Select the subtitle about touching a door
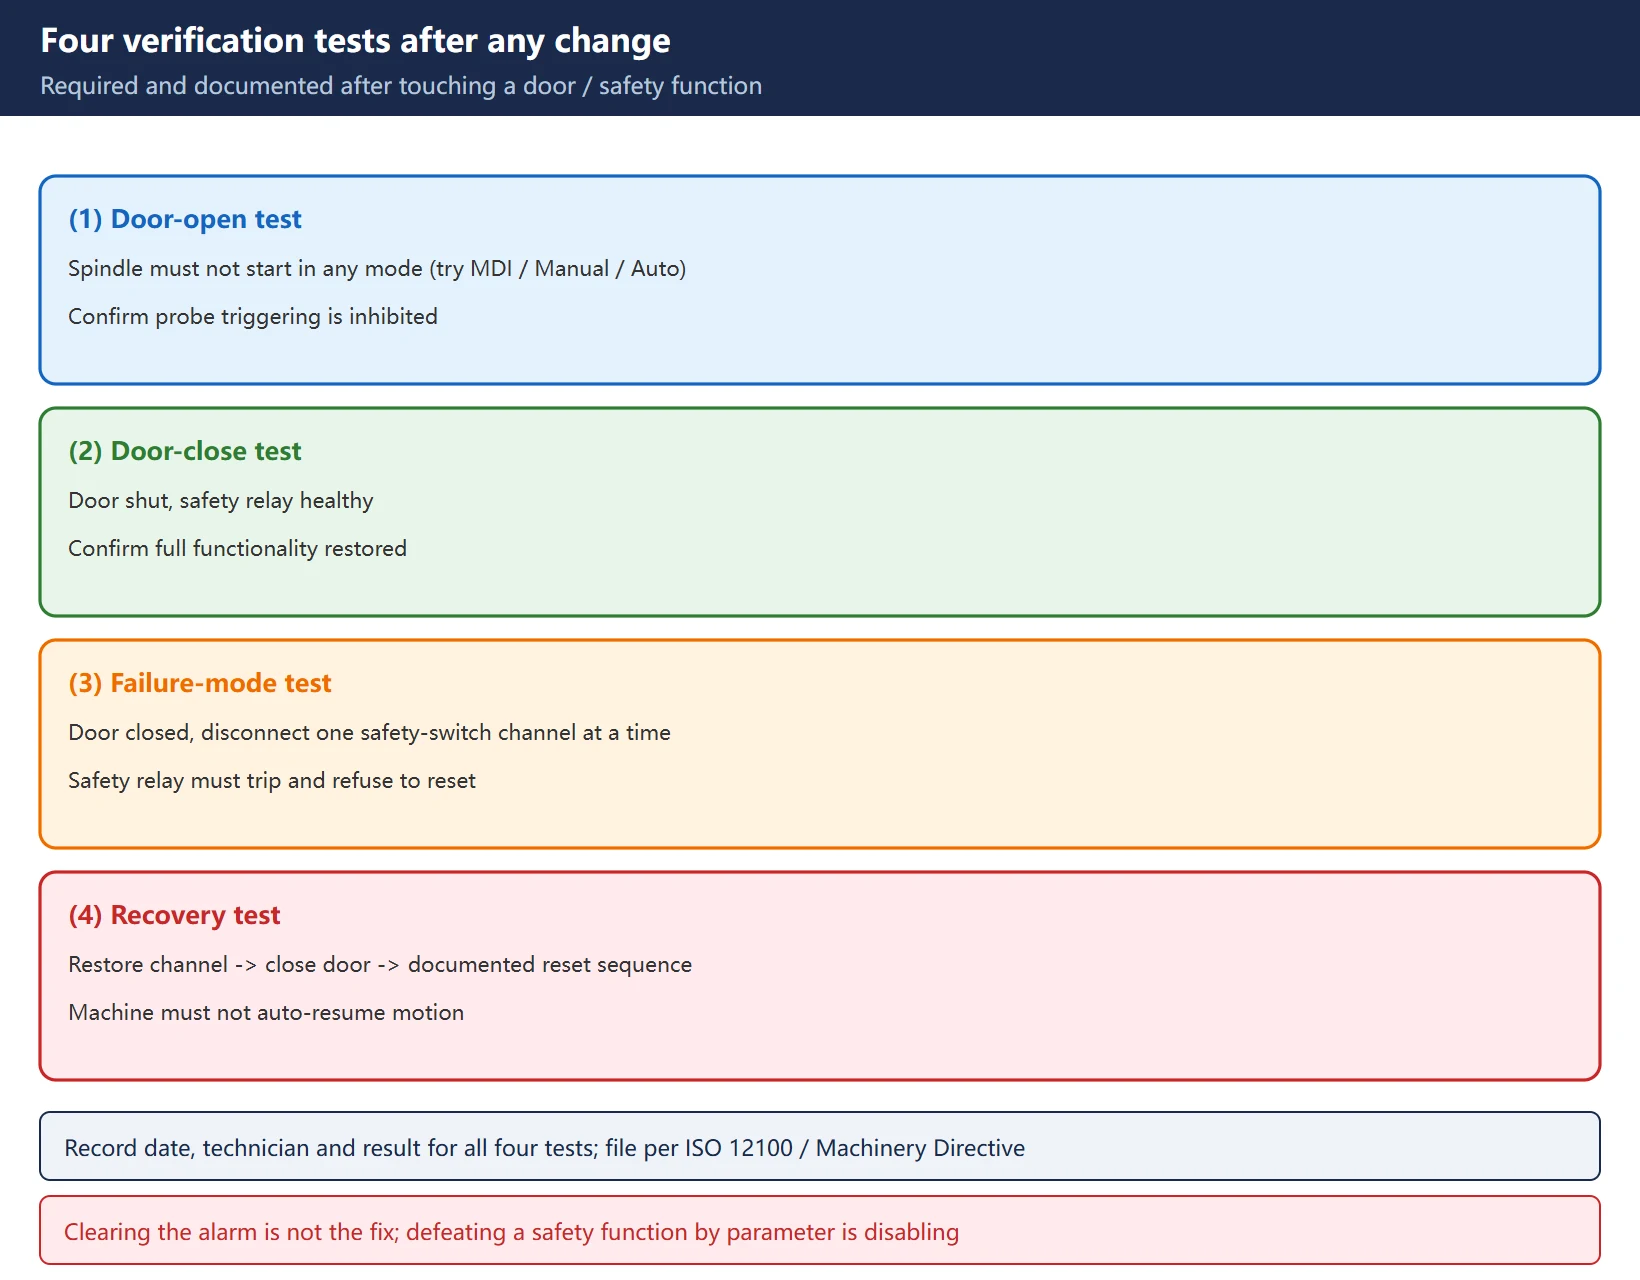This screenshot has height=1280, width=1640. coord(401,86)
